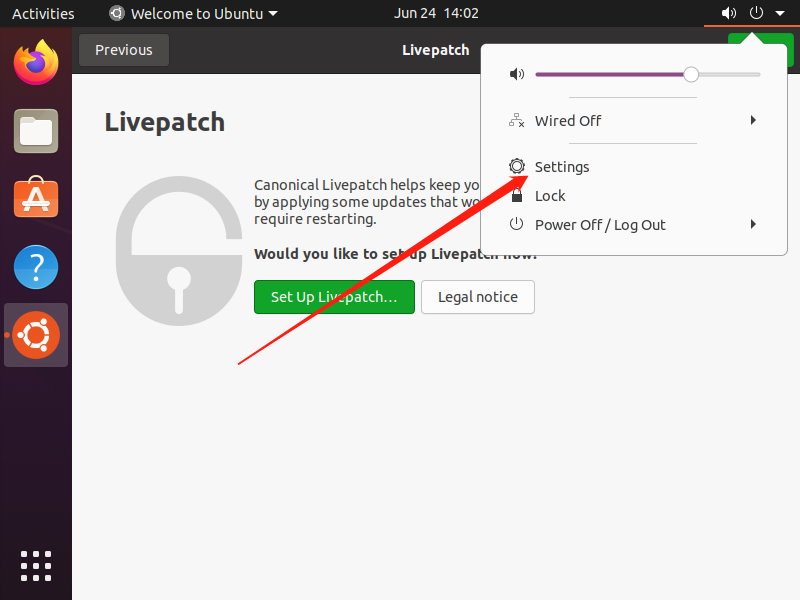
Task: Expand the Power Off / Log Out submenu
Action: point(753,225)
